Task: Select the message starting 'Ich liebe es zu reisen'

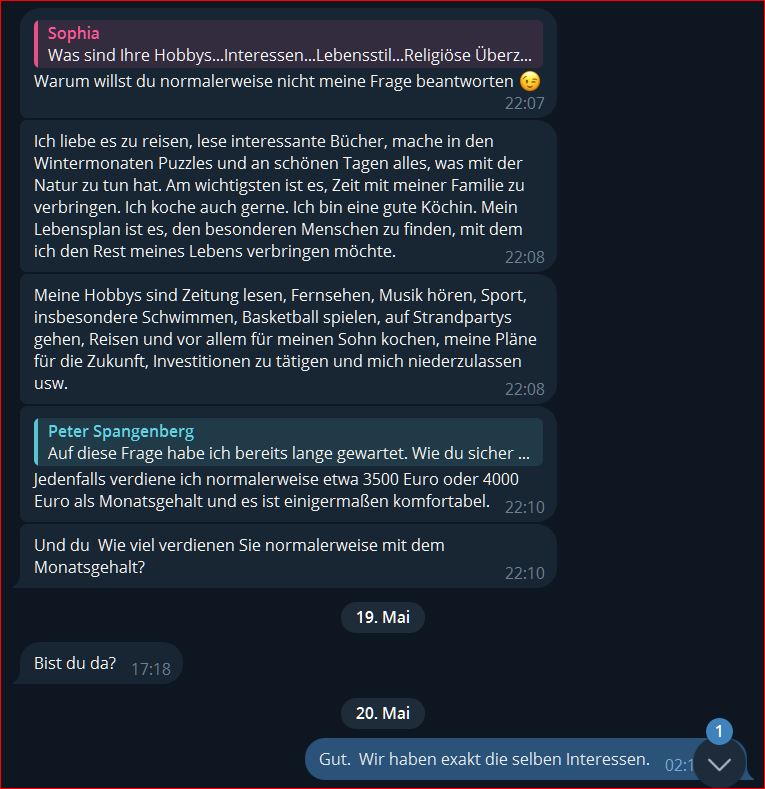Action: click(288, 196)
